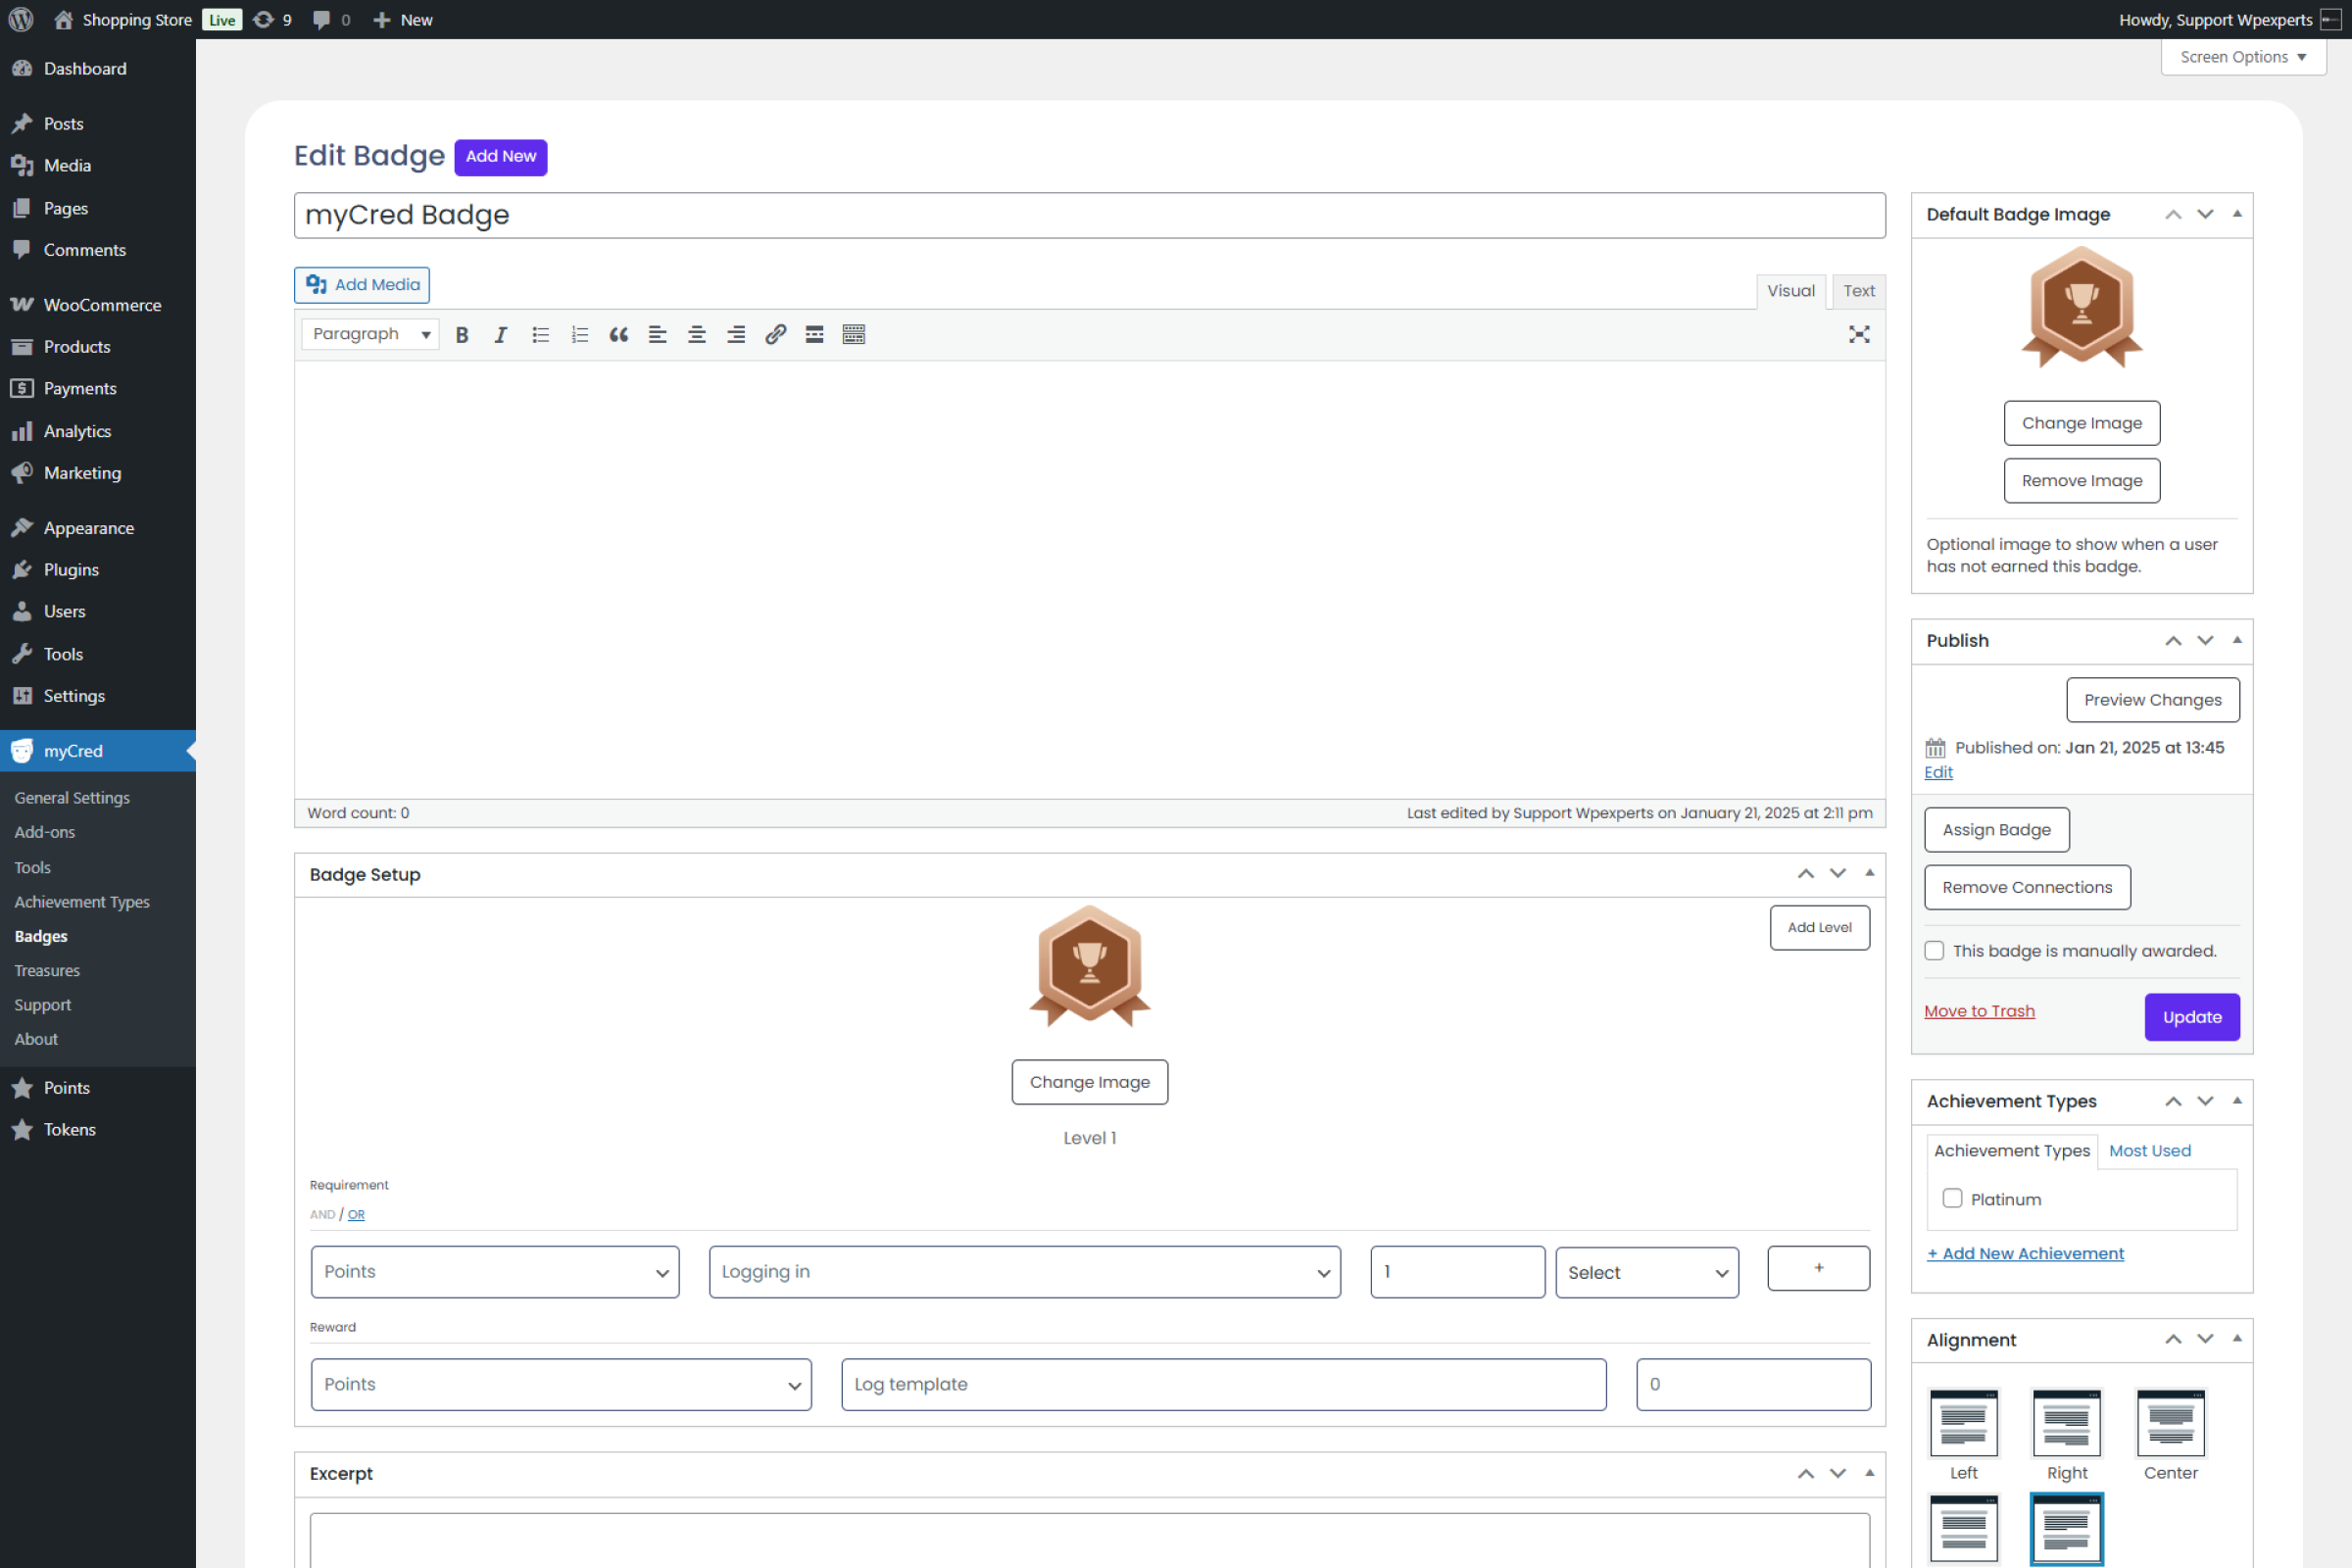The height and width of the screenshot is (1568, 2352).
Task: Toggle the editor toolbar kitchen sink
Action: (853, 335)
